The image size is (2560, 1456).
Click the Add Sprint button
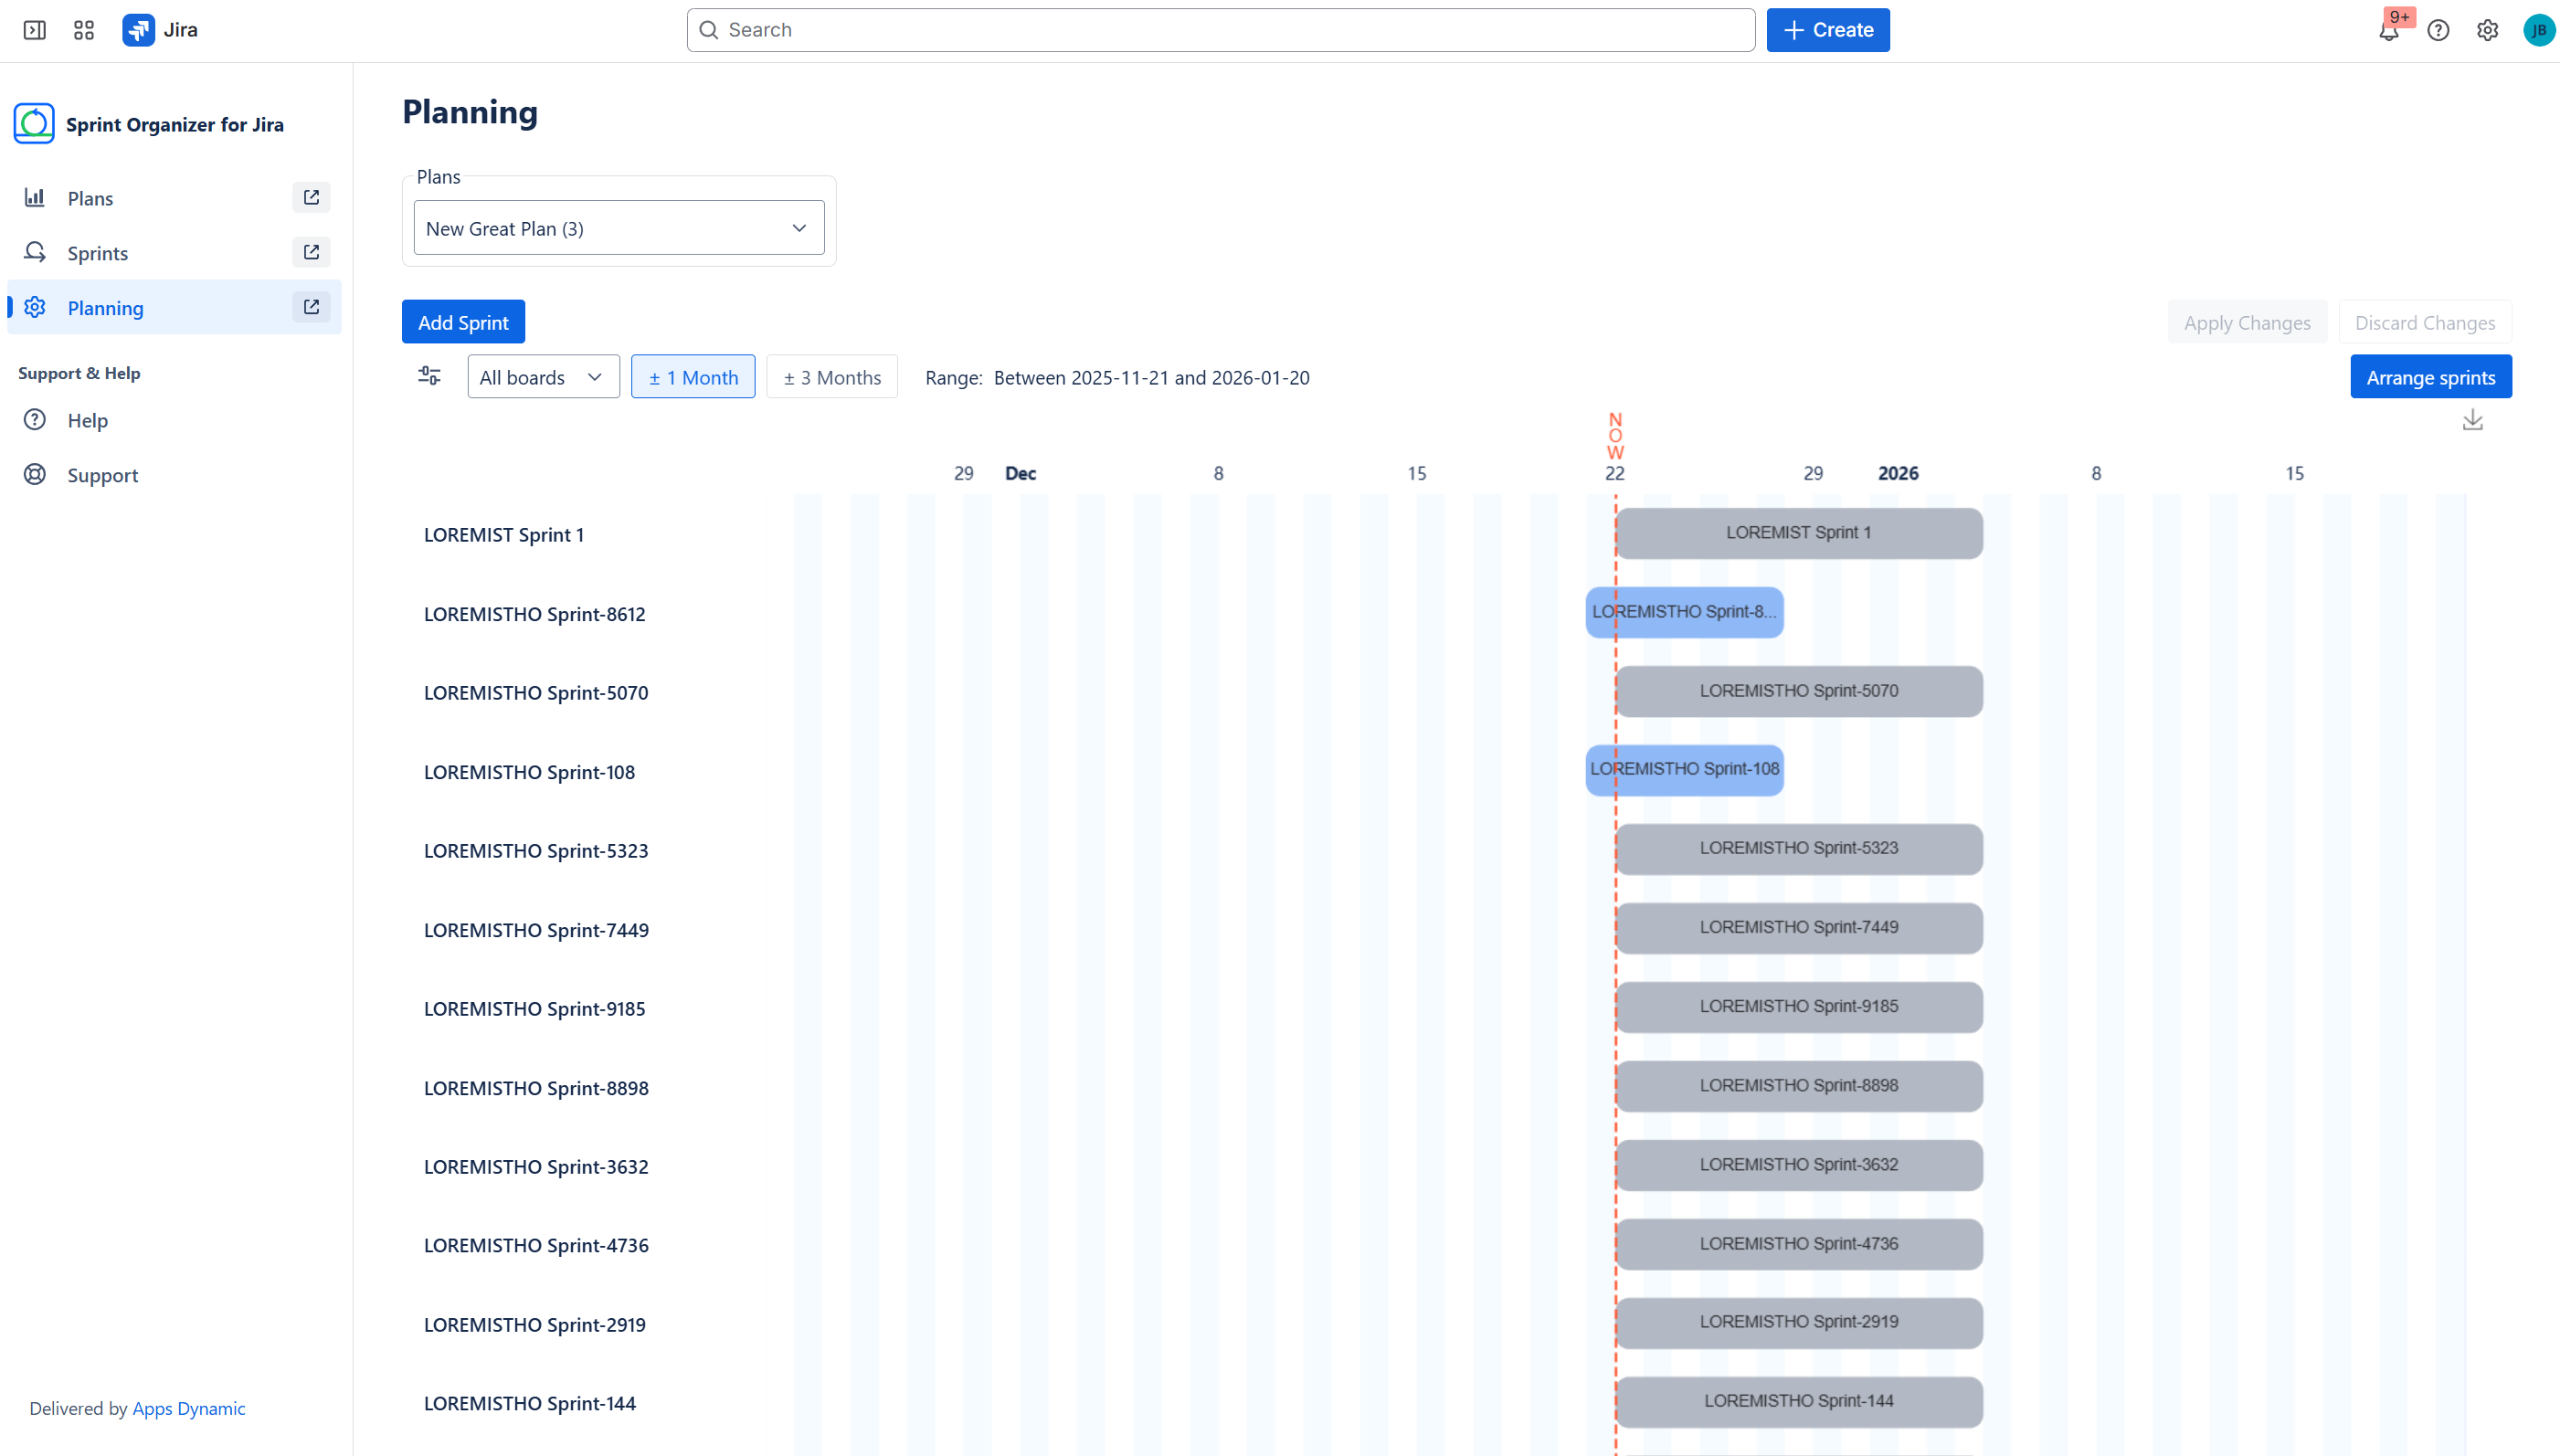pos(463,322)
